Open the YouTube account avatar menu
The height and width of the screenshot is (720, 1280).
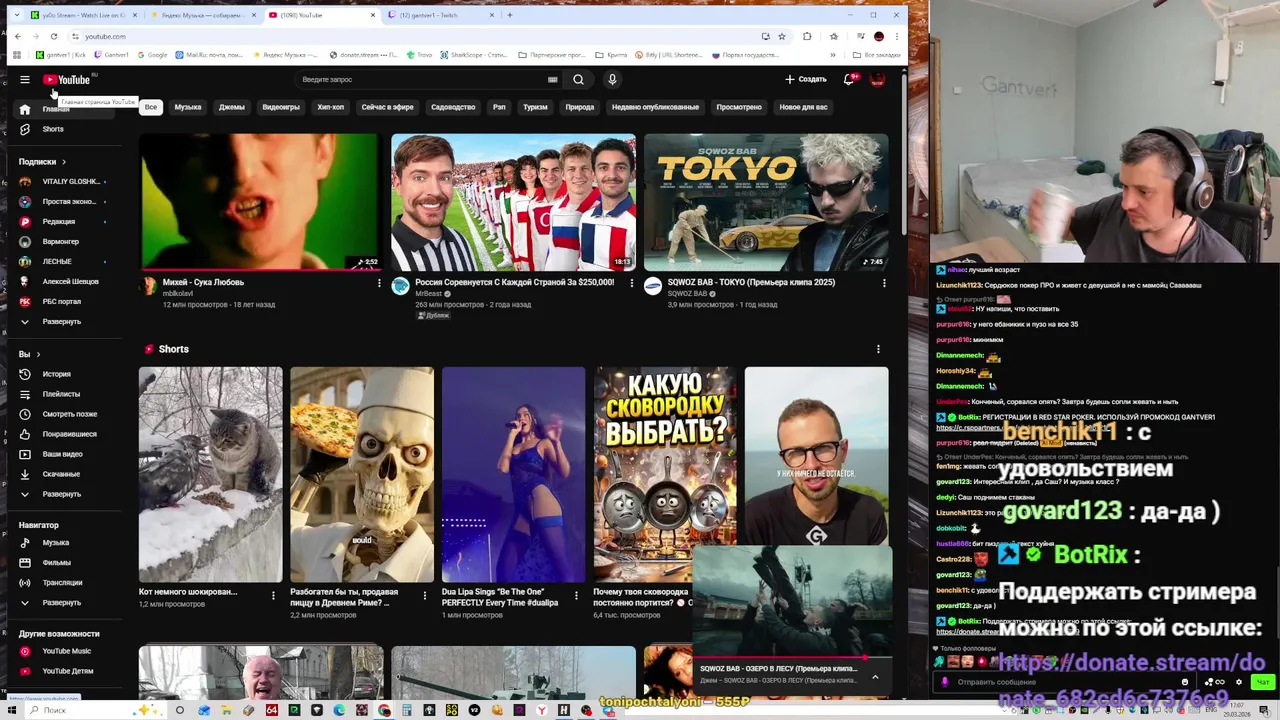(x=878, y=79)
